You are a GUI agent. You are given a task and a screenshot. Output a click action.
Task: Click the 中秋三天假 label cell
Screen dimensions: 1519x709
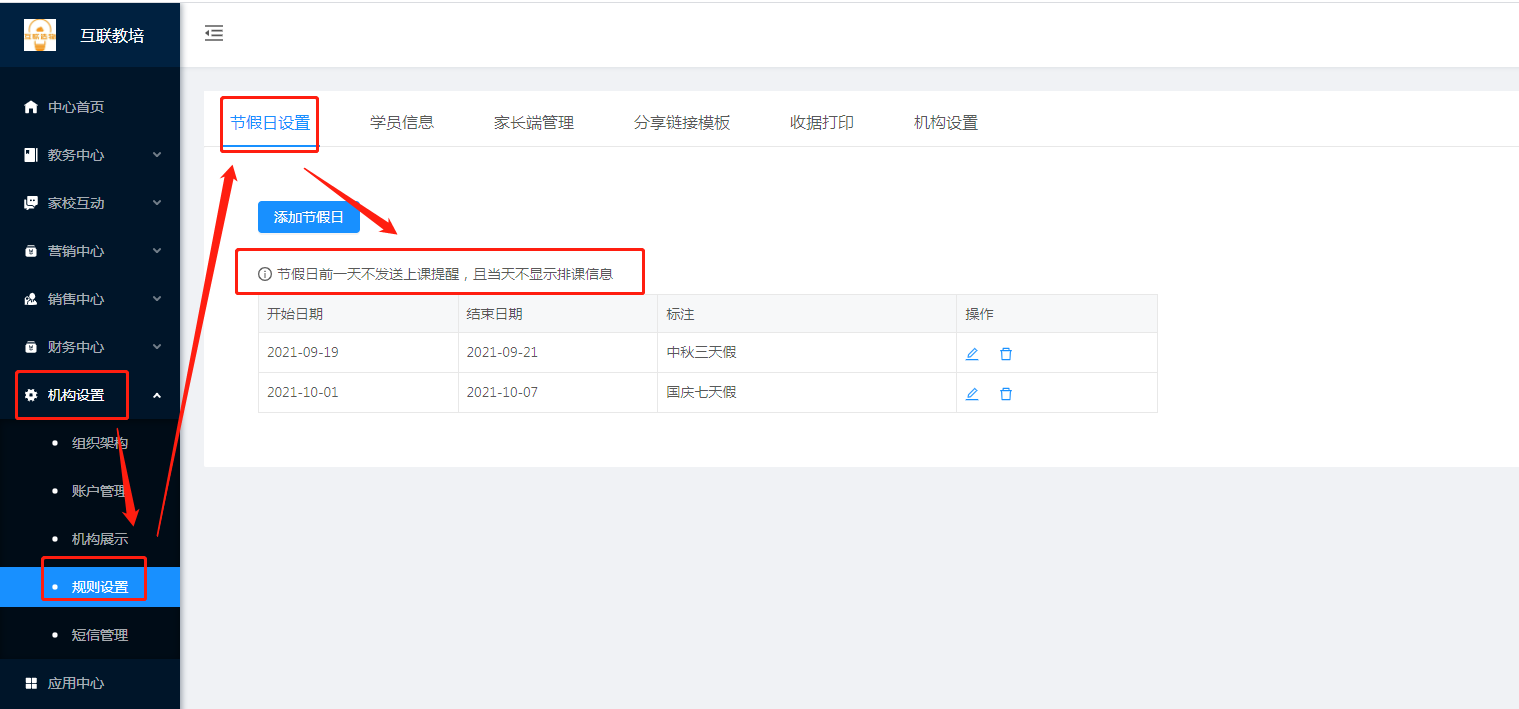coord(807,353)
